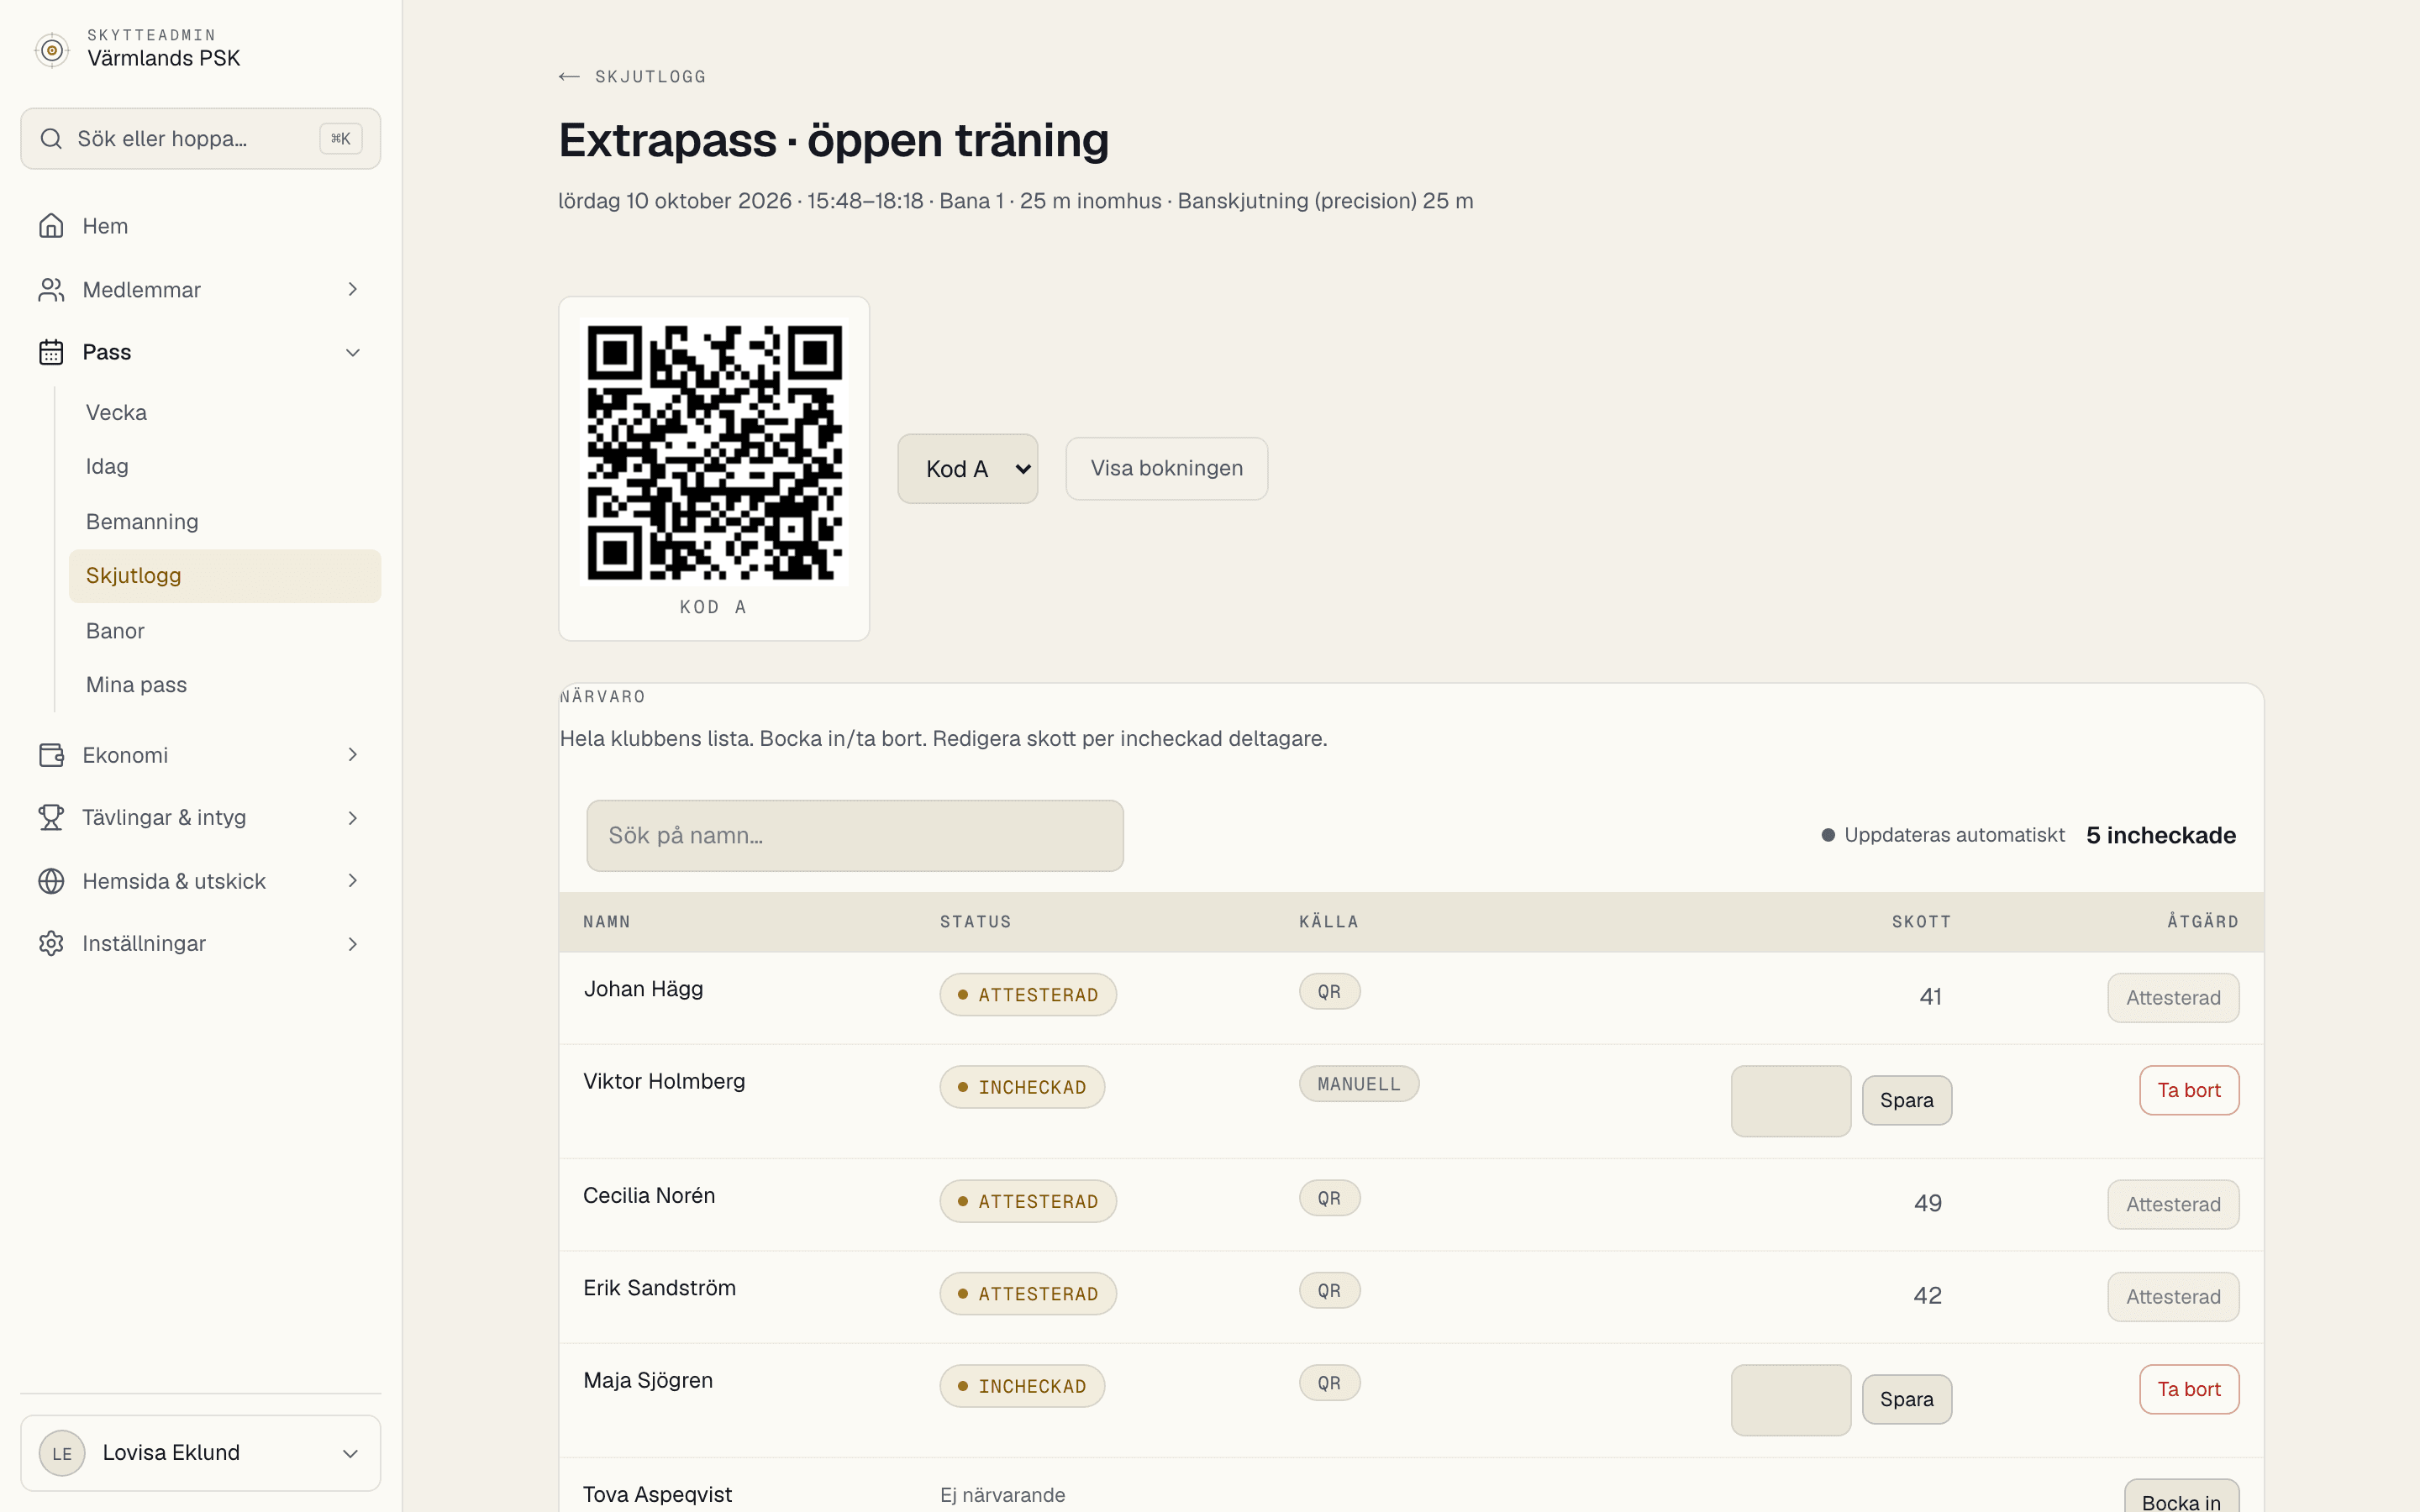Click the Hem house icon
Screen dimensions: 2420x1512
[51, 226]
